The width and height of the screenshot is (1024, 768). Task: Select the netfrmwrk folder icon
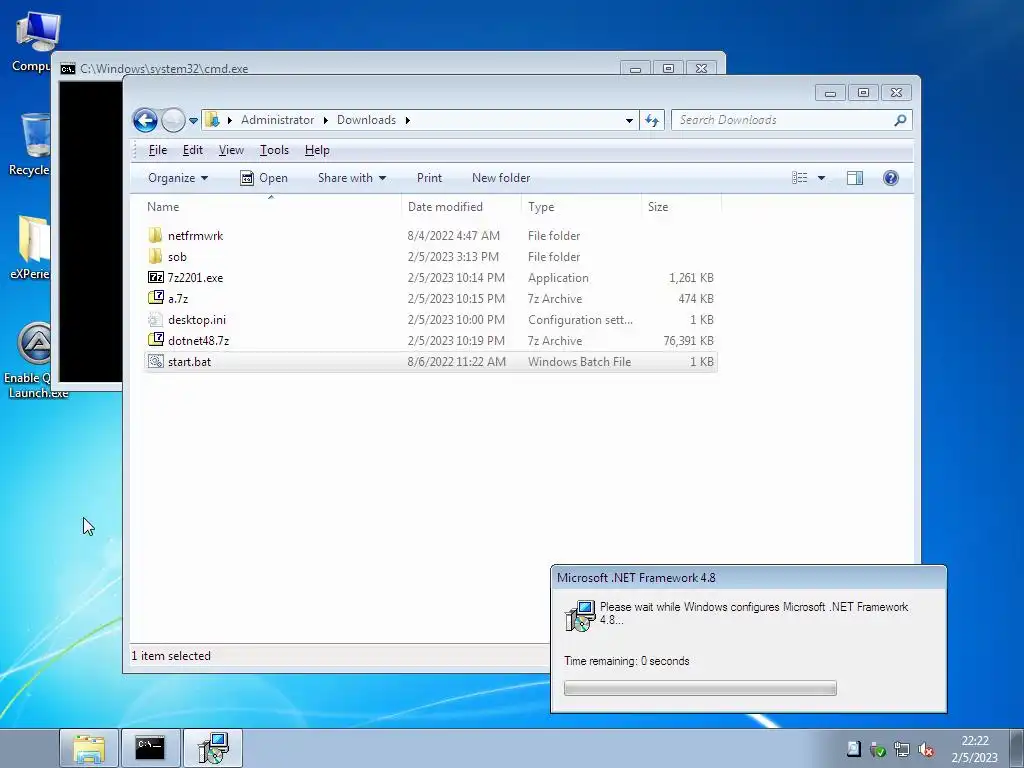[155, 235]
